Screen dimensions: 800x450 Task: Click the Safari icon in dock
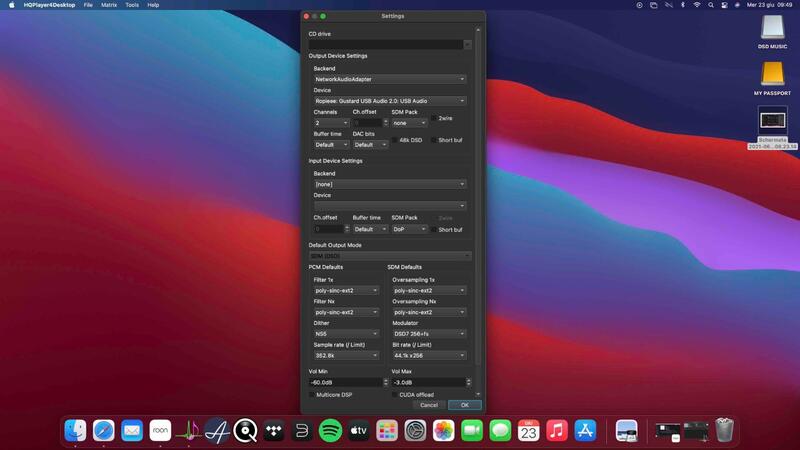tap(103, 431)
